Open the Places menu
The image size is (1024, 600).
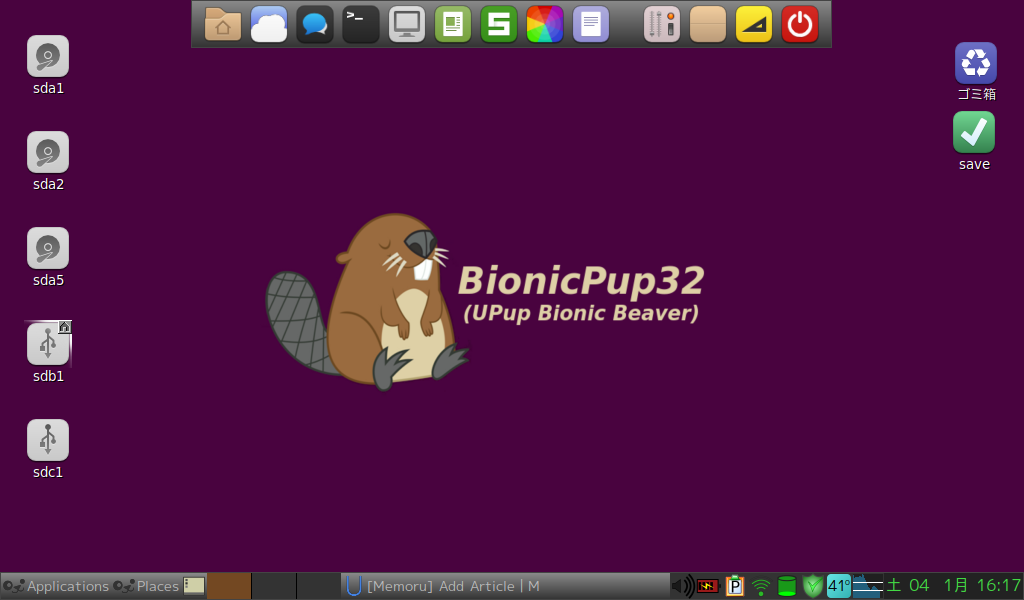tap(146, 586)
